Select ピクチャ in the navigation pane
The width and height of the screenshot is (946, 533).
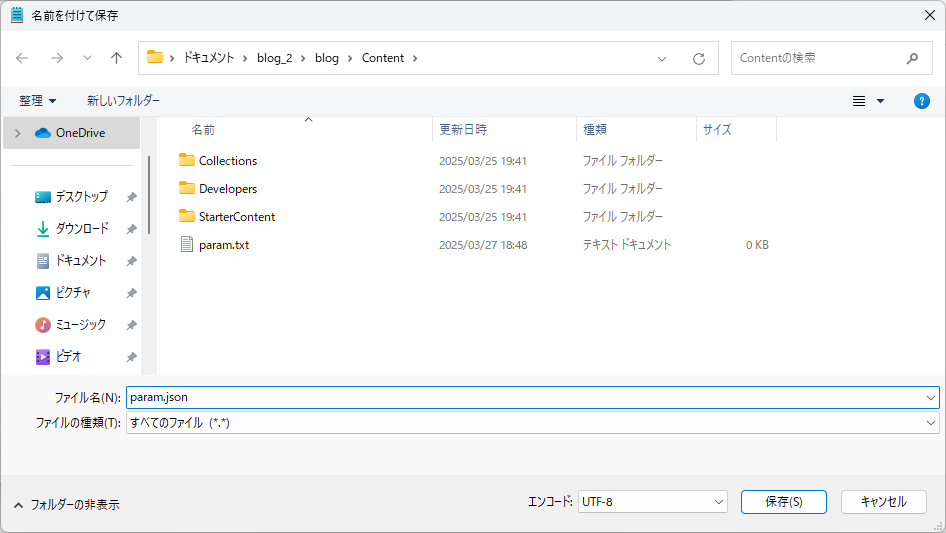(73, 293)
